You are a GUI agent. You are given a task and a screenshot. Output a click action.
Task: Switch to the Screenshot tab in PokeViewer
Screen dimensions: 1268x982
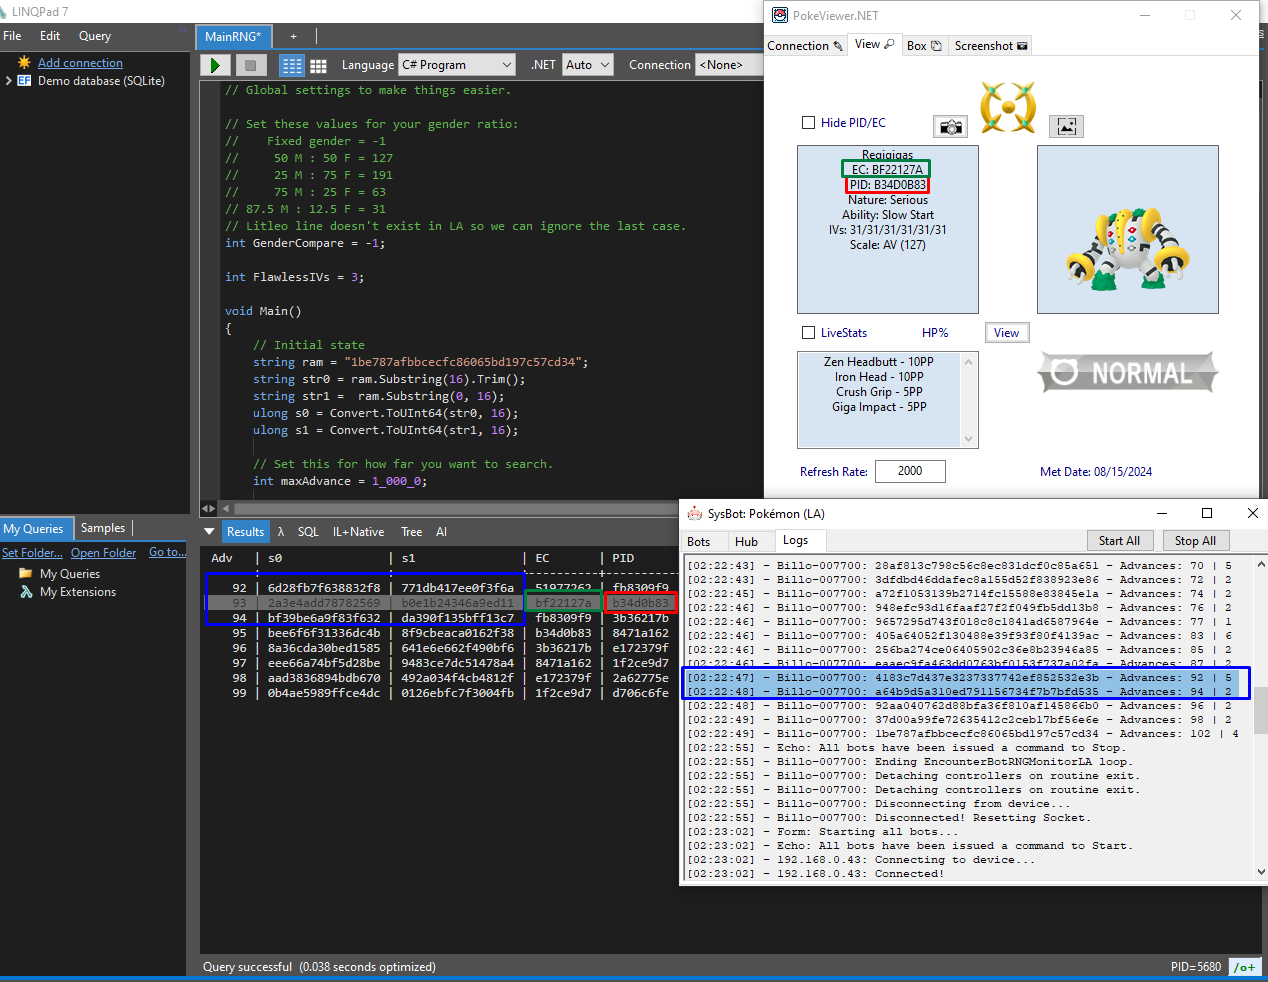tap(990, 46)
